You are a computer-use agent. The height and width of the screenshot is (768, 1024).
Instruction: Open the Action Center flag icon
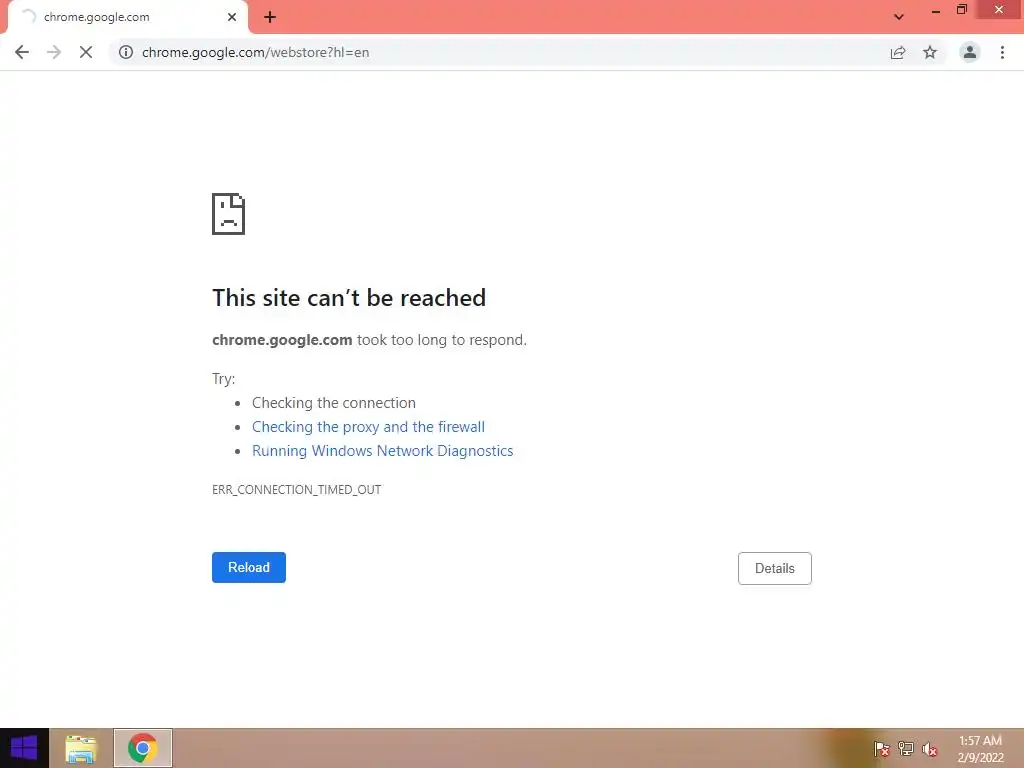(882, 749)
